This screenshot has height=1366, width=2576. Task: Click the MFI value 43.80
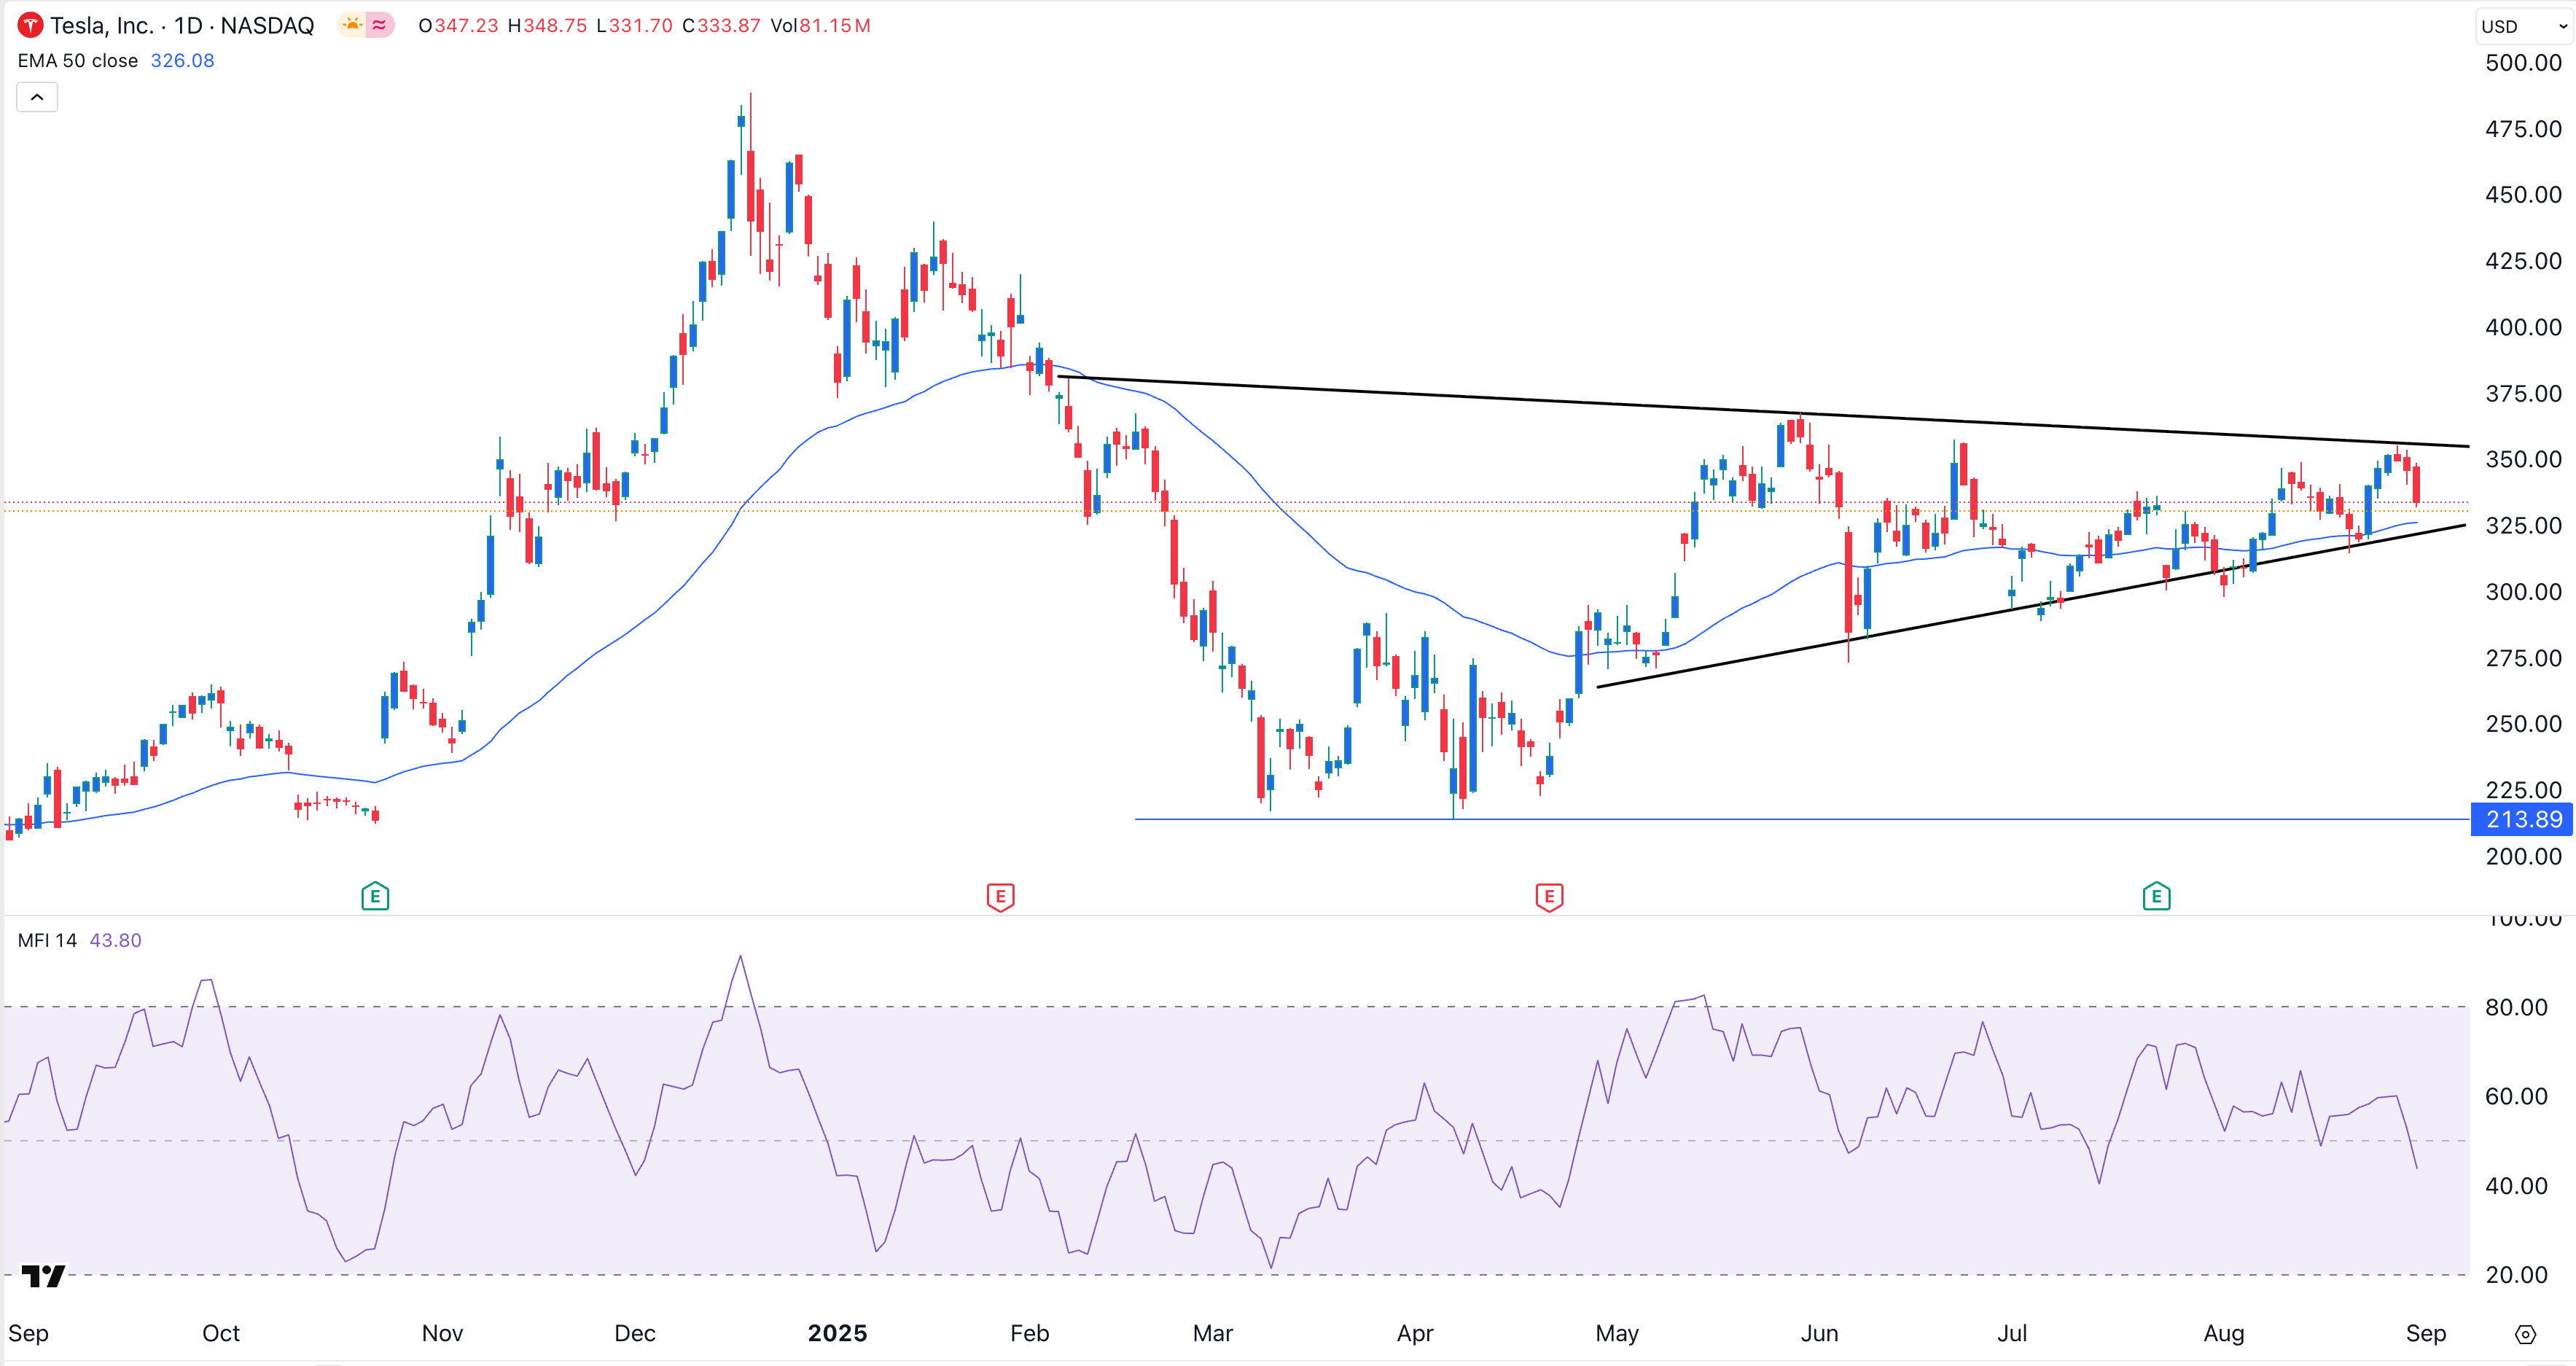click(x=115, y=940)
